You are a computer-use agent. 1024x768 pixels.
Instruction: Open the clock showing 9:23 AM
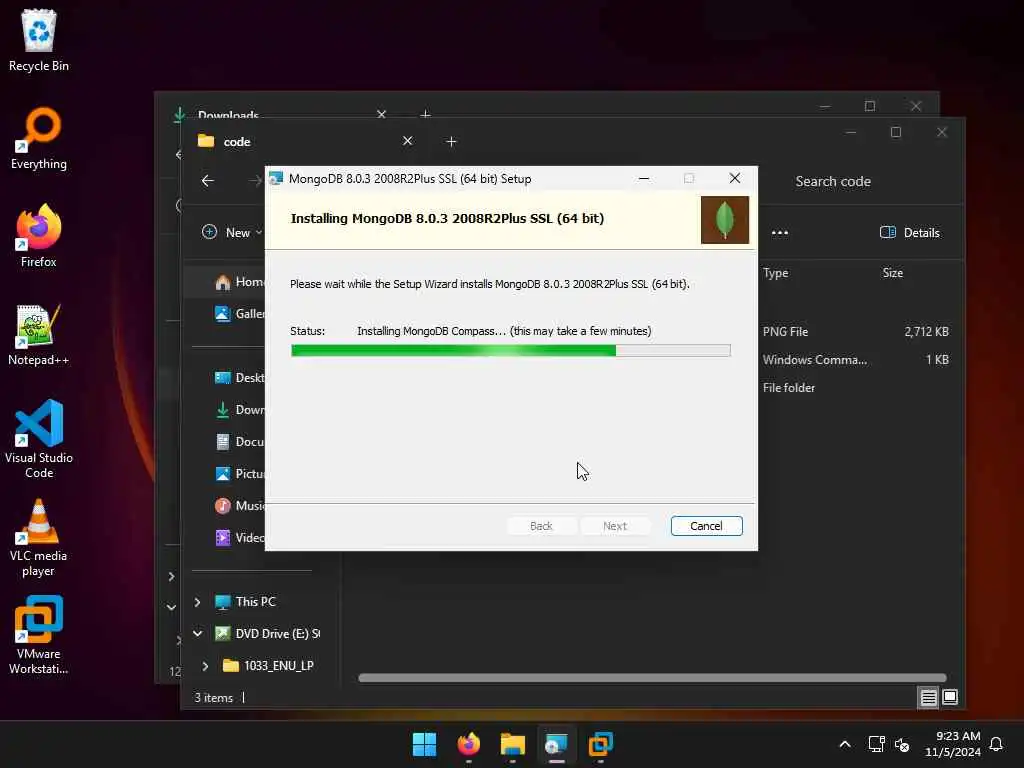coord(953,744)
